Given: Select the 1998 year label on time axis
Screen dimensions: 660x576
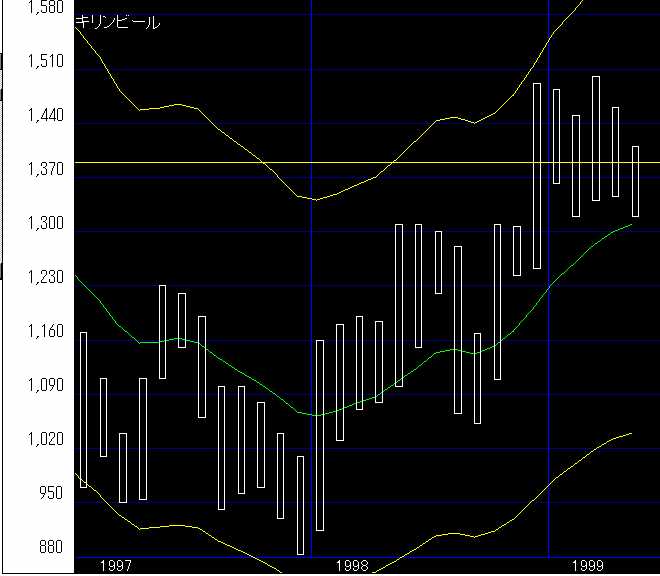Looking at the screenshot, I should pos(353,566).
